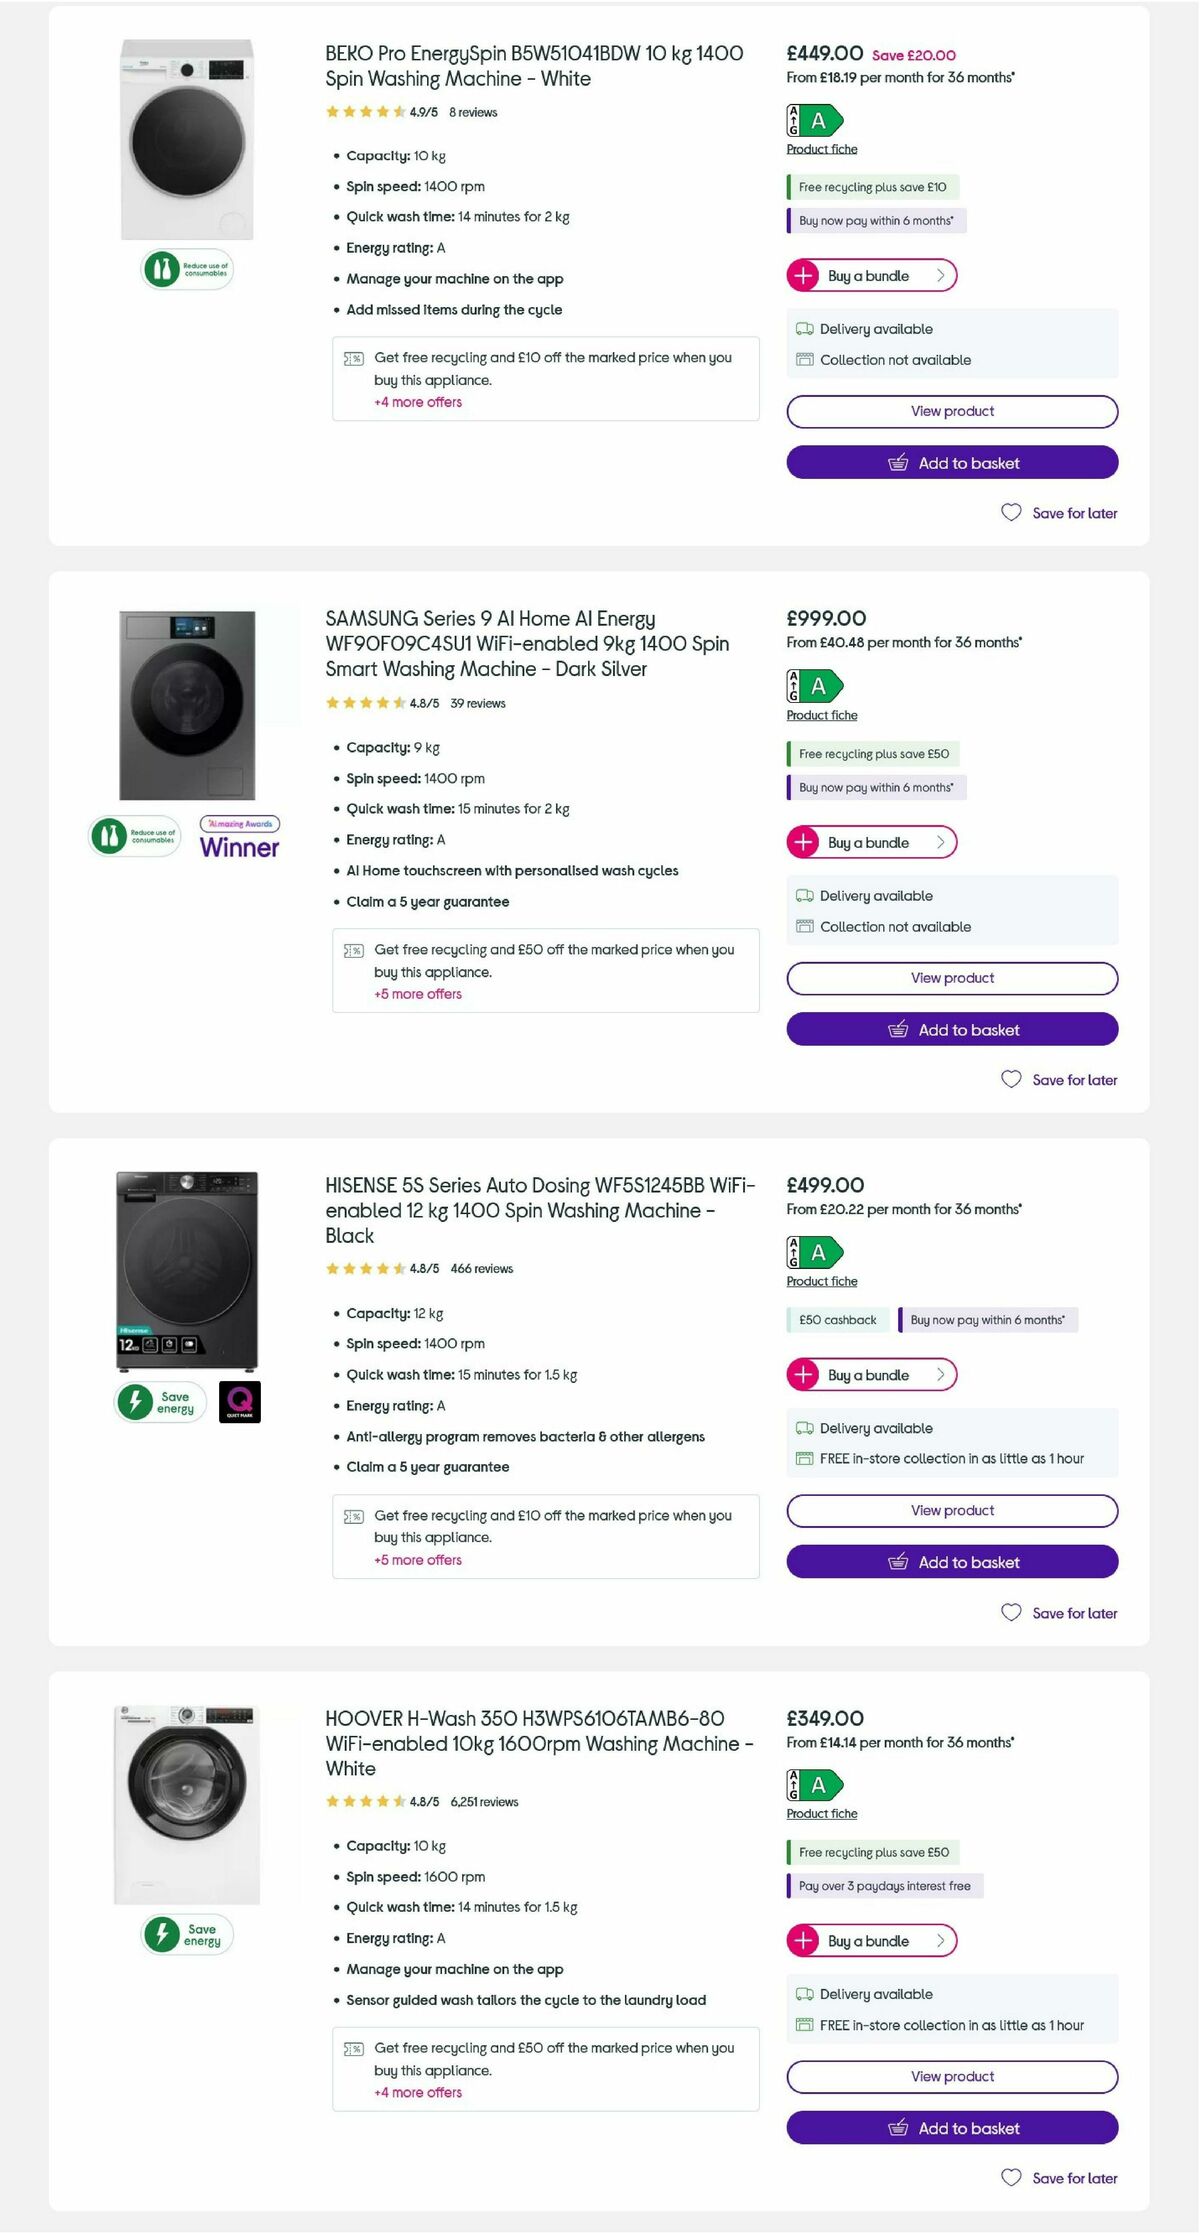
Task: Click the pink plus icon on Hisense Buy a bundle
Action: coord(801,1374)
